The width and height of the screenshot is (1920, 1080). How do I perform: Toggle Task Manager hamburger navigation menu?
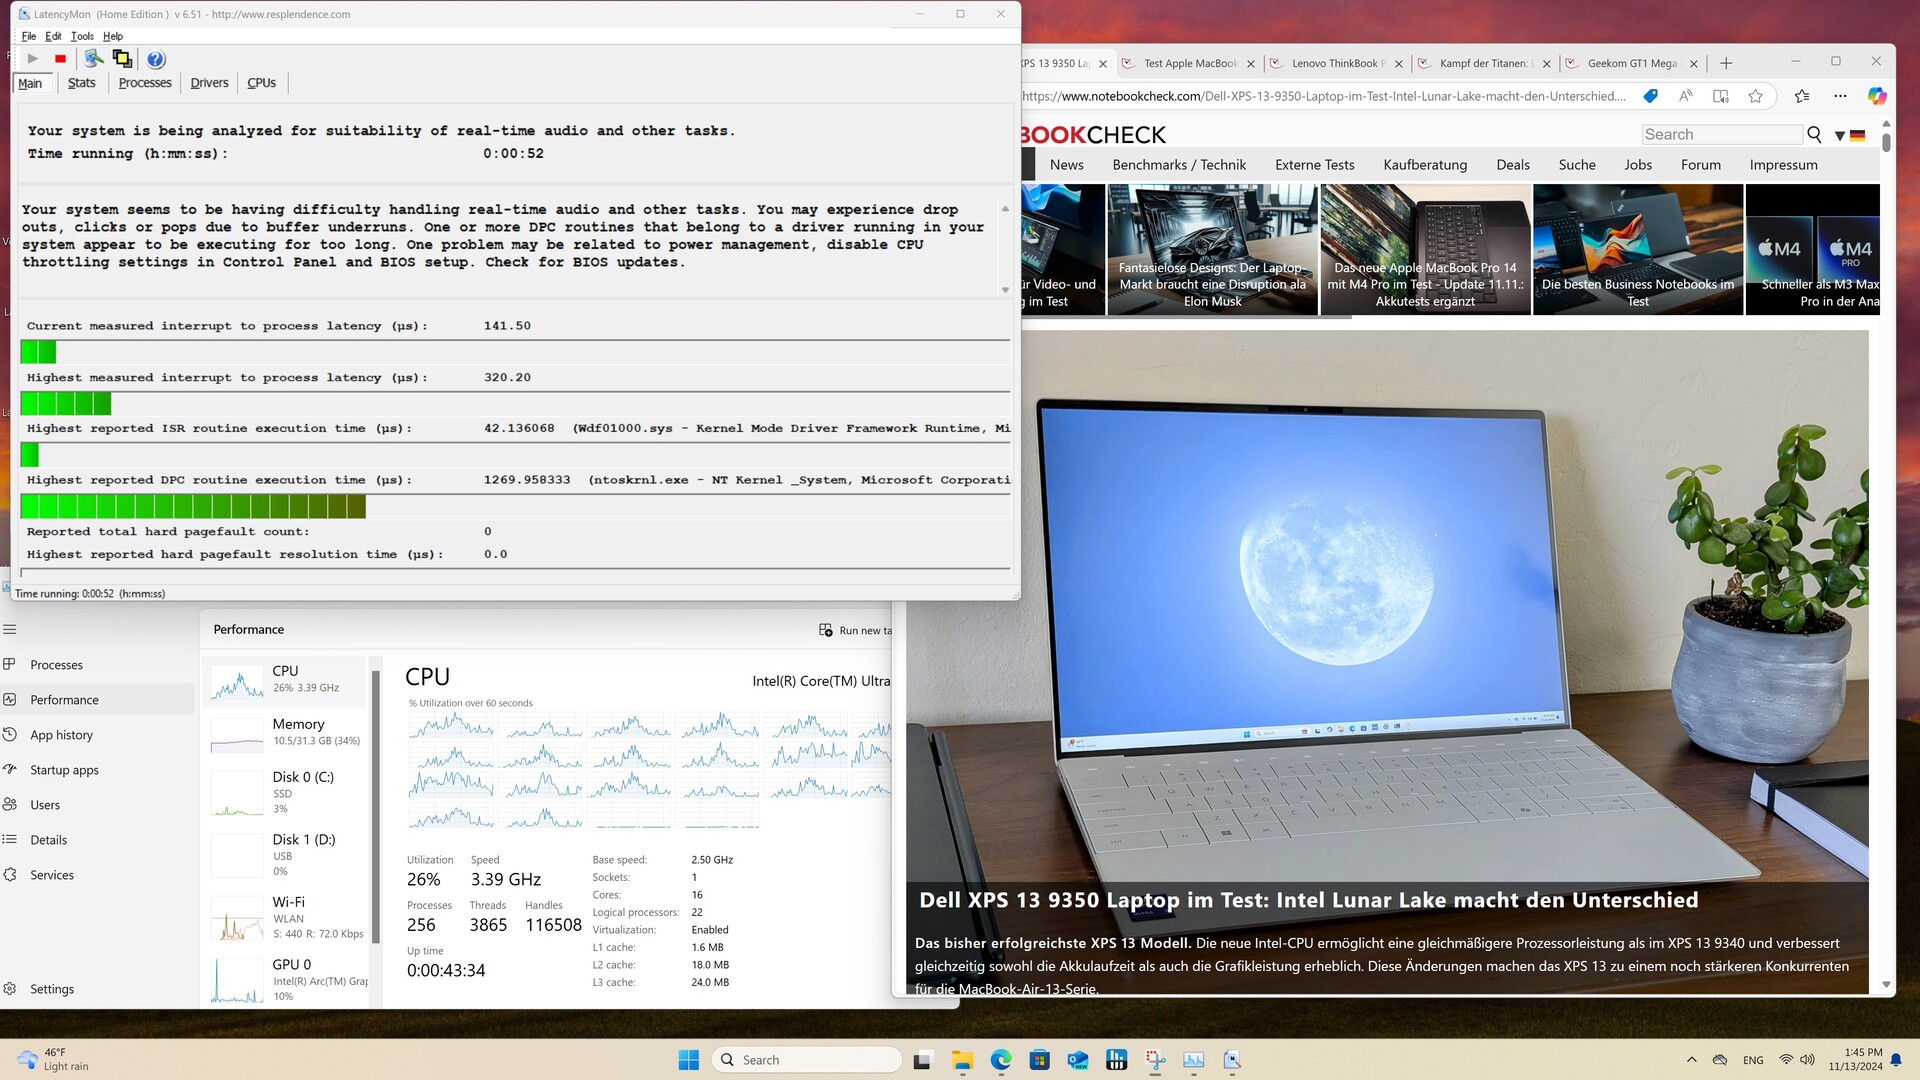pos(10,629)
